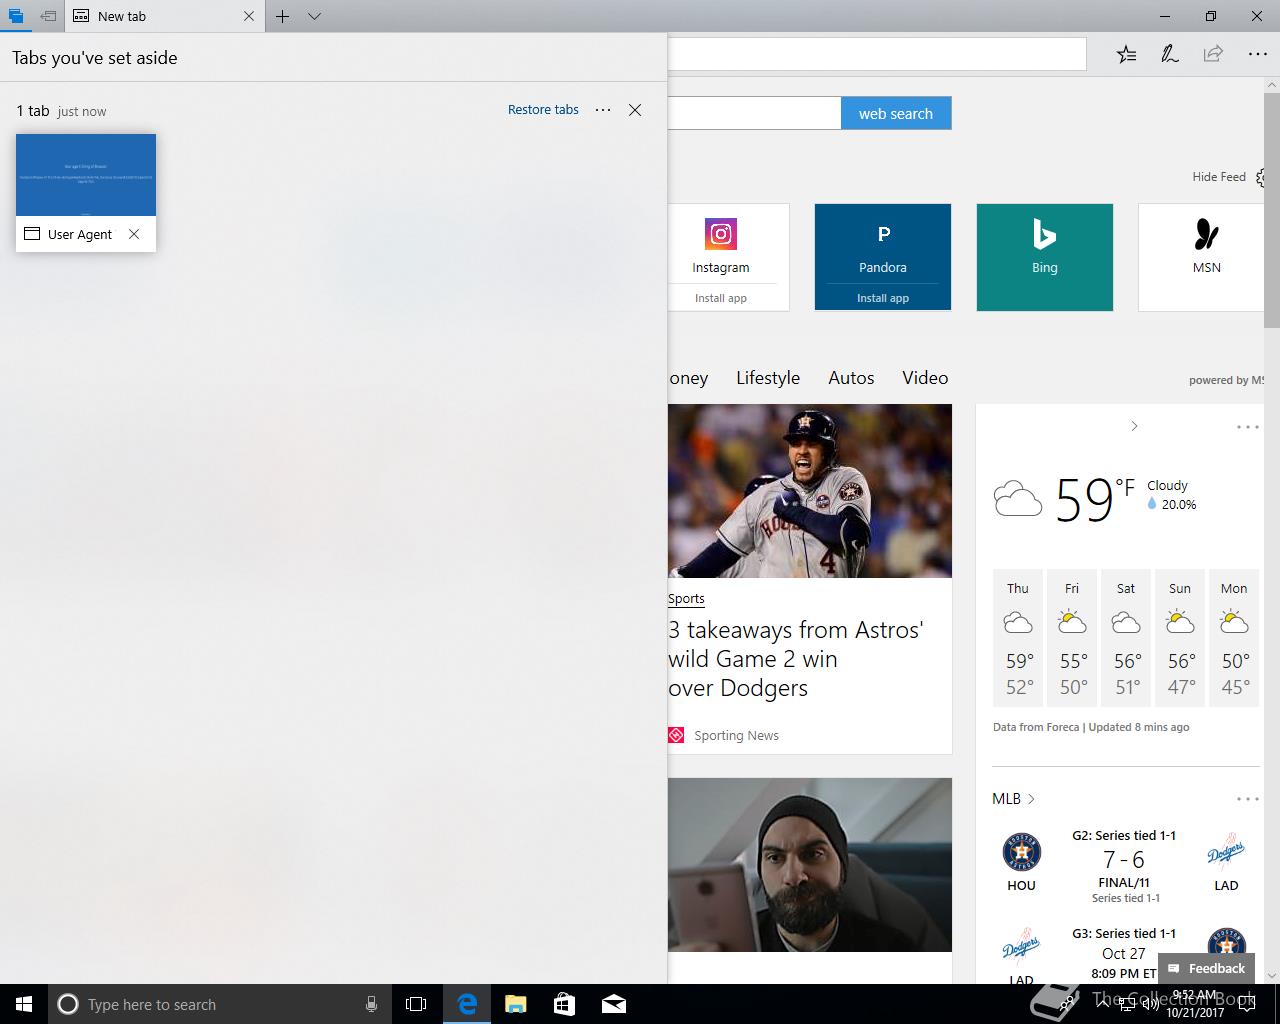Close the New tab tab

point(249,16)
